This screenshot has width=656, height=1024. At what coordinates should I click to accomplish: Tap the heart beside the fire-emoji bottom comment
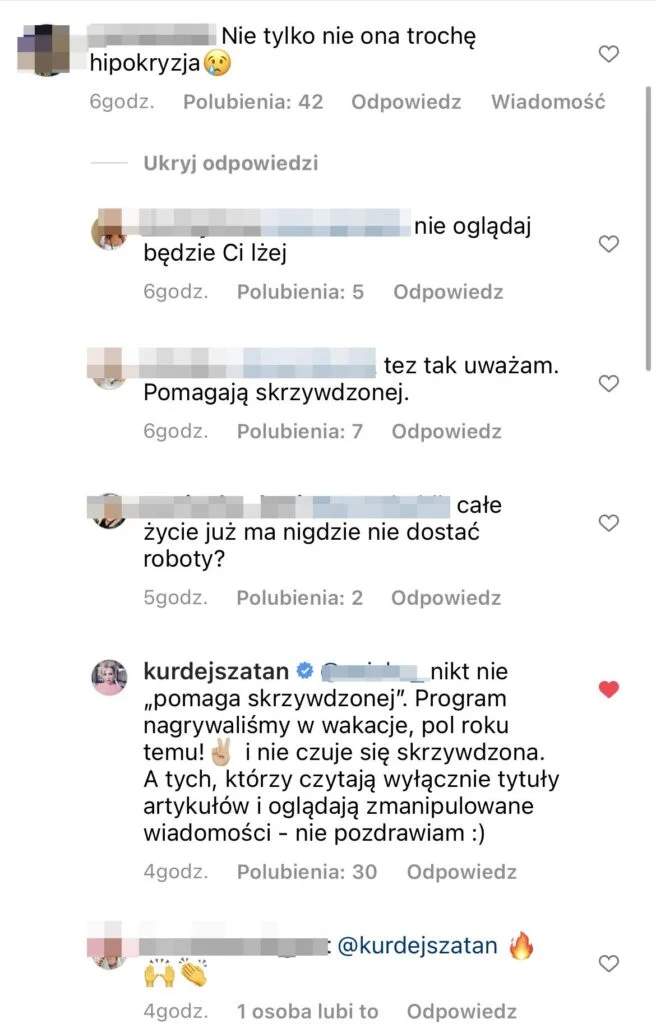tap(607, 963)
